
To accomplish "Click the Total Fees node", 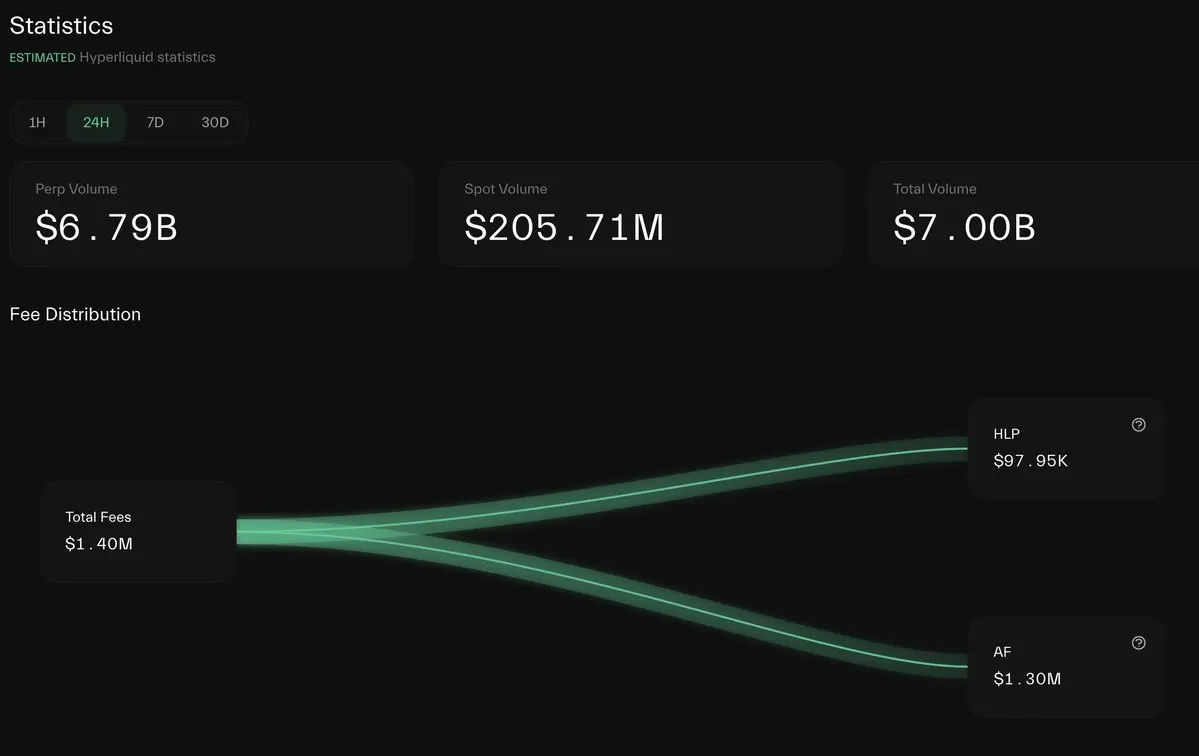I will tap(138, 531).
